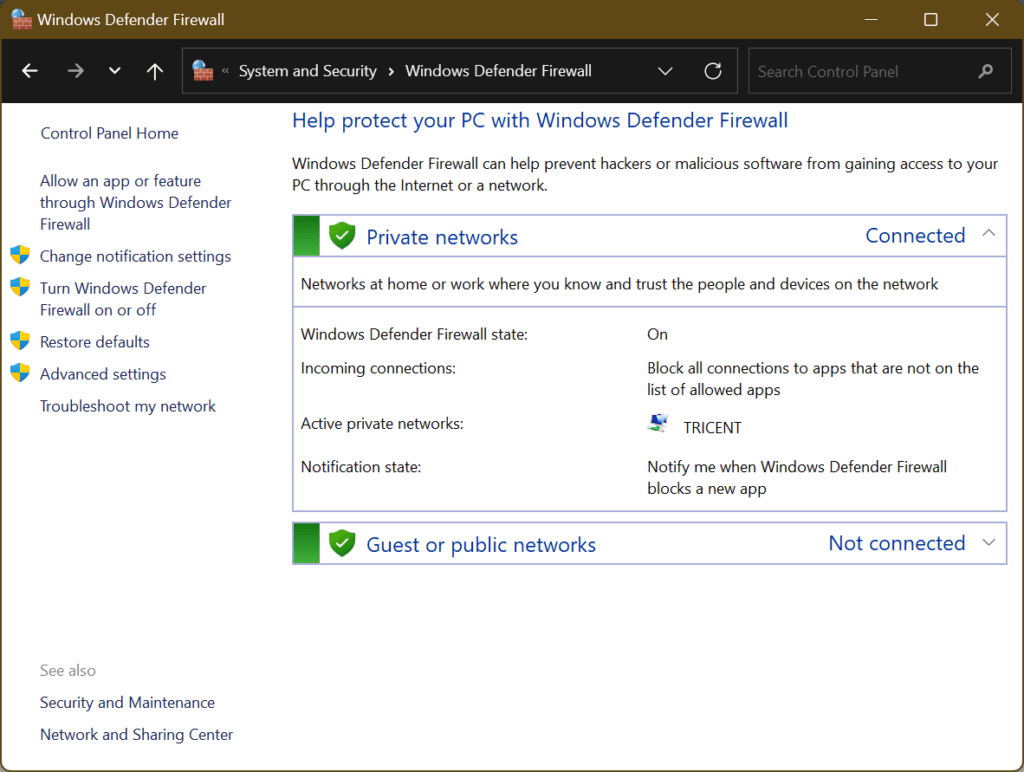Click the UAC shield beside Change notification settings
The width and height of the screenshot is (1024, 772).
click(x=20, y=254)
